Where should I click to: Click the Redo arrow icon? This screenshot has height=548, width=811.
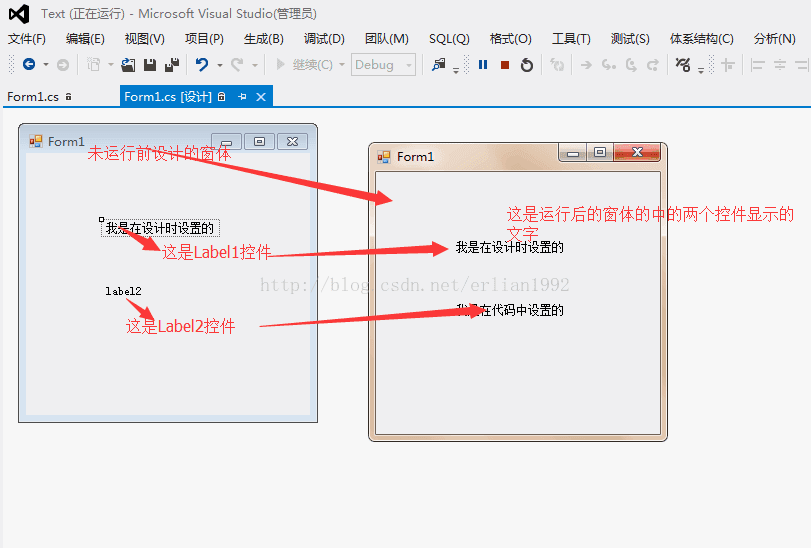237,65
